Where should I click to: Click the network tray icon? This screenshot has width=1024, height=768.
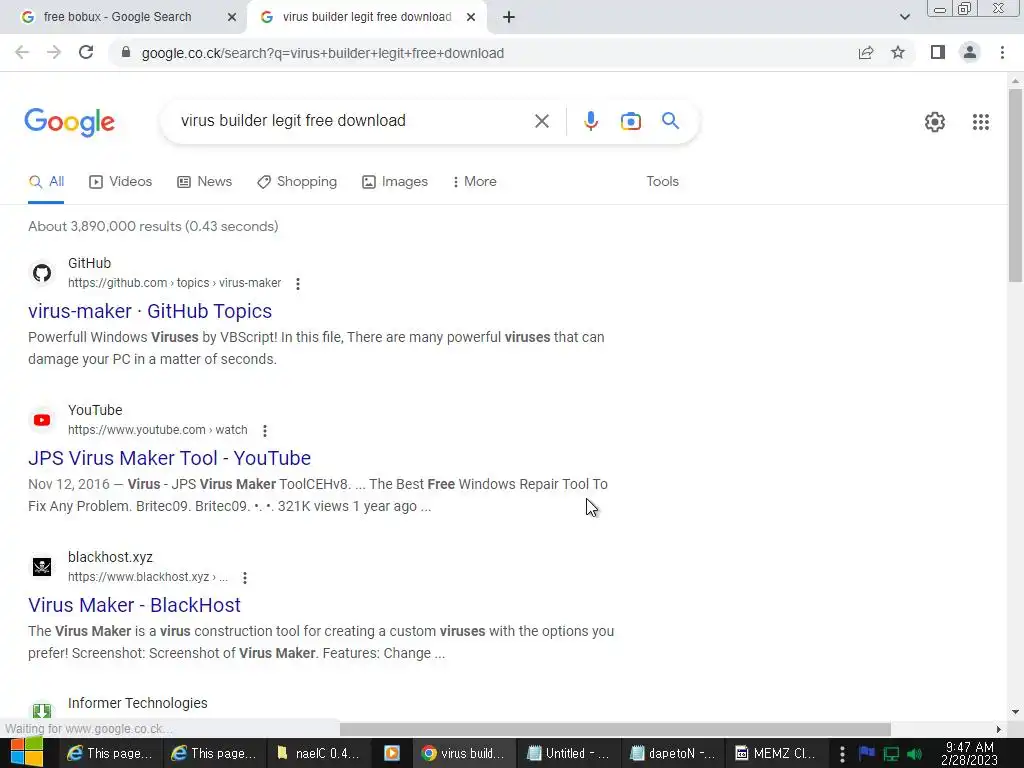pos(891,754)
